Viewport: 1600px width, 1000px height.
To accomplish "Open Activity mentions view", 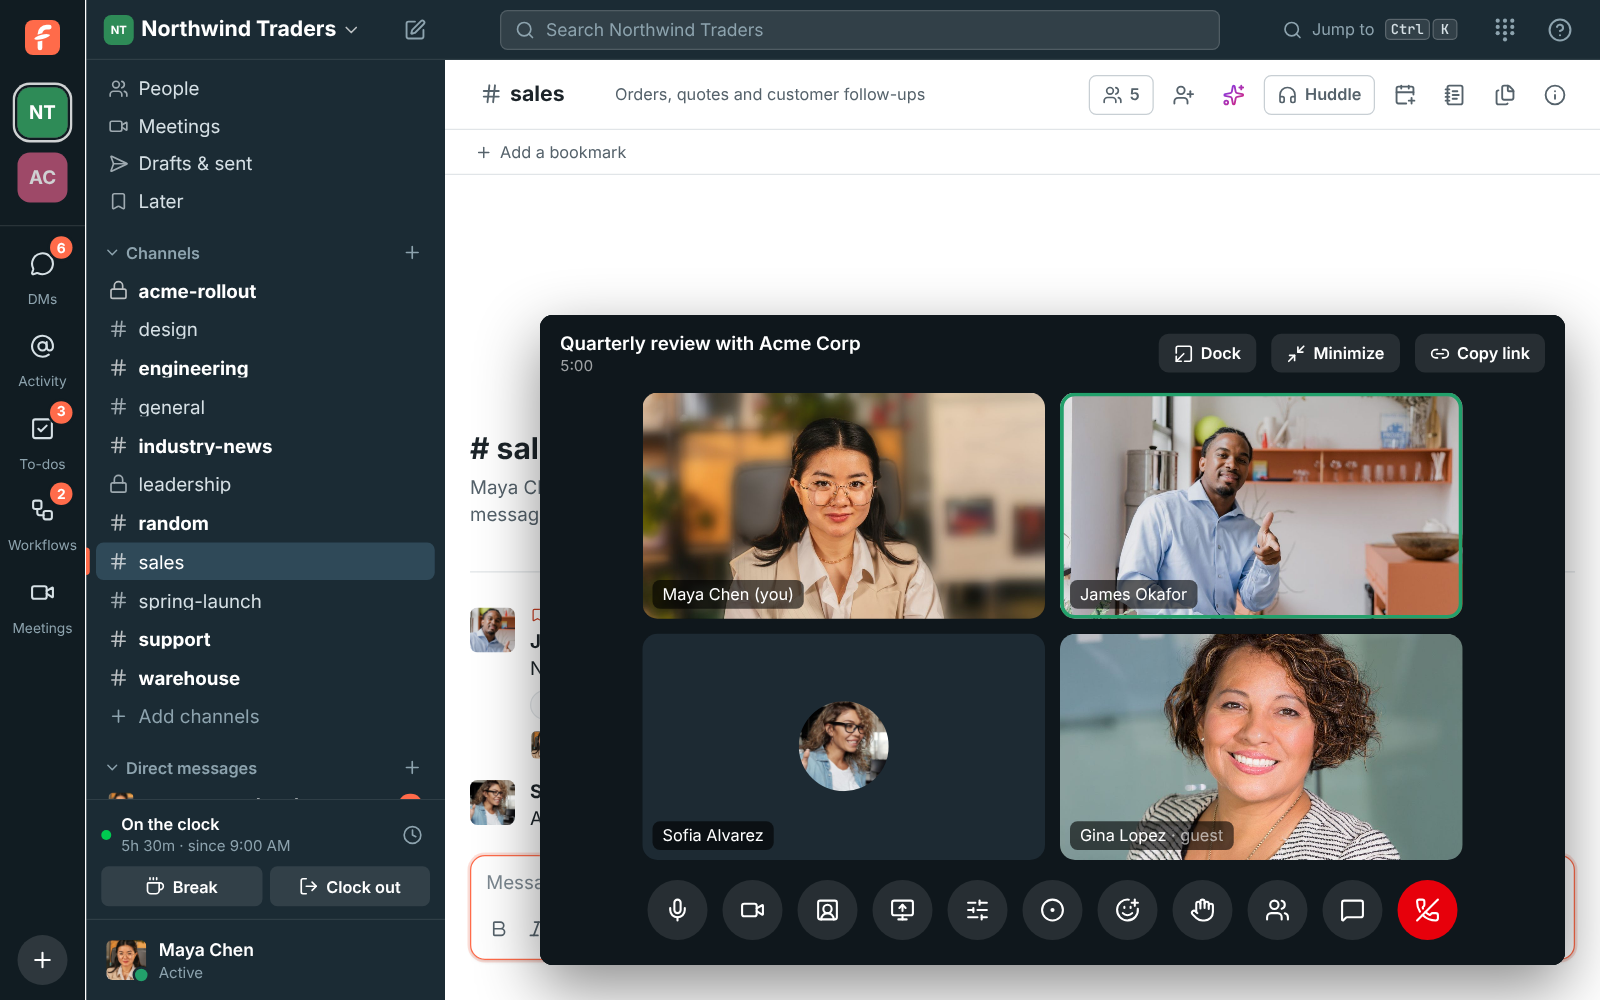I will pyautogui.click(x=42, y=360).
